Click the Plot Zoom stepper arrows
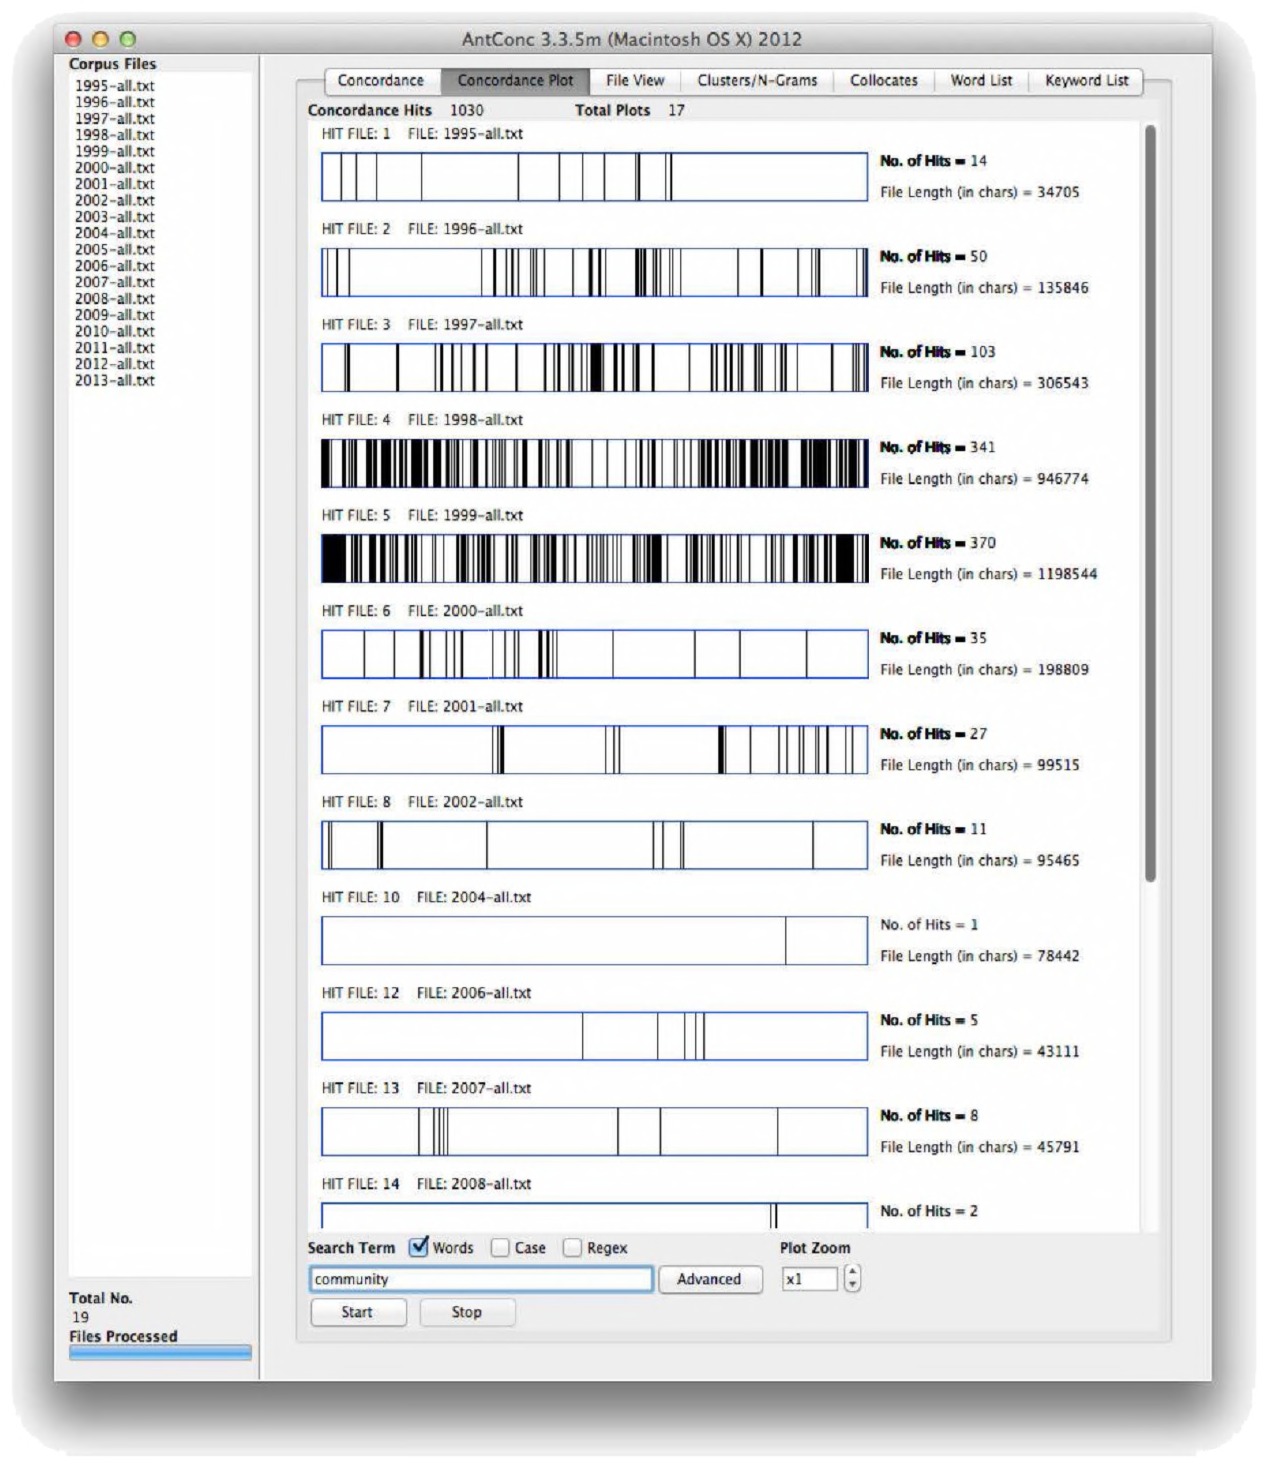The height and width of the screenshot is (1468, 1268). coord(852,1279)
